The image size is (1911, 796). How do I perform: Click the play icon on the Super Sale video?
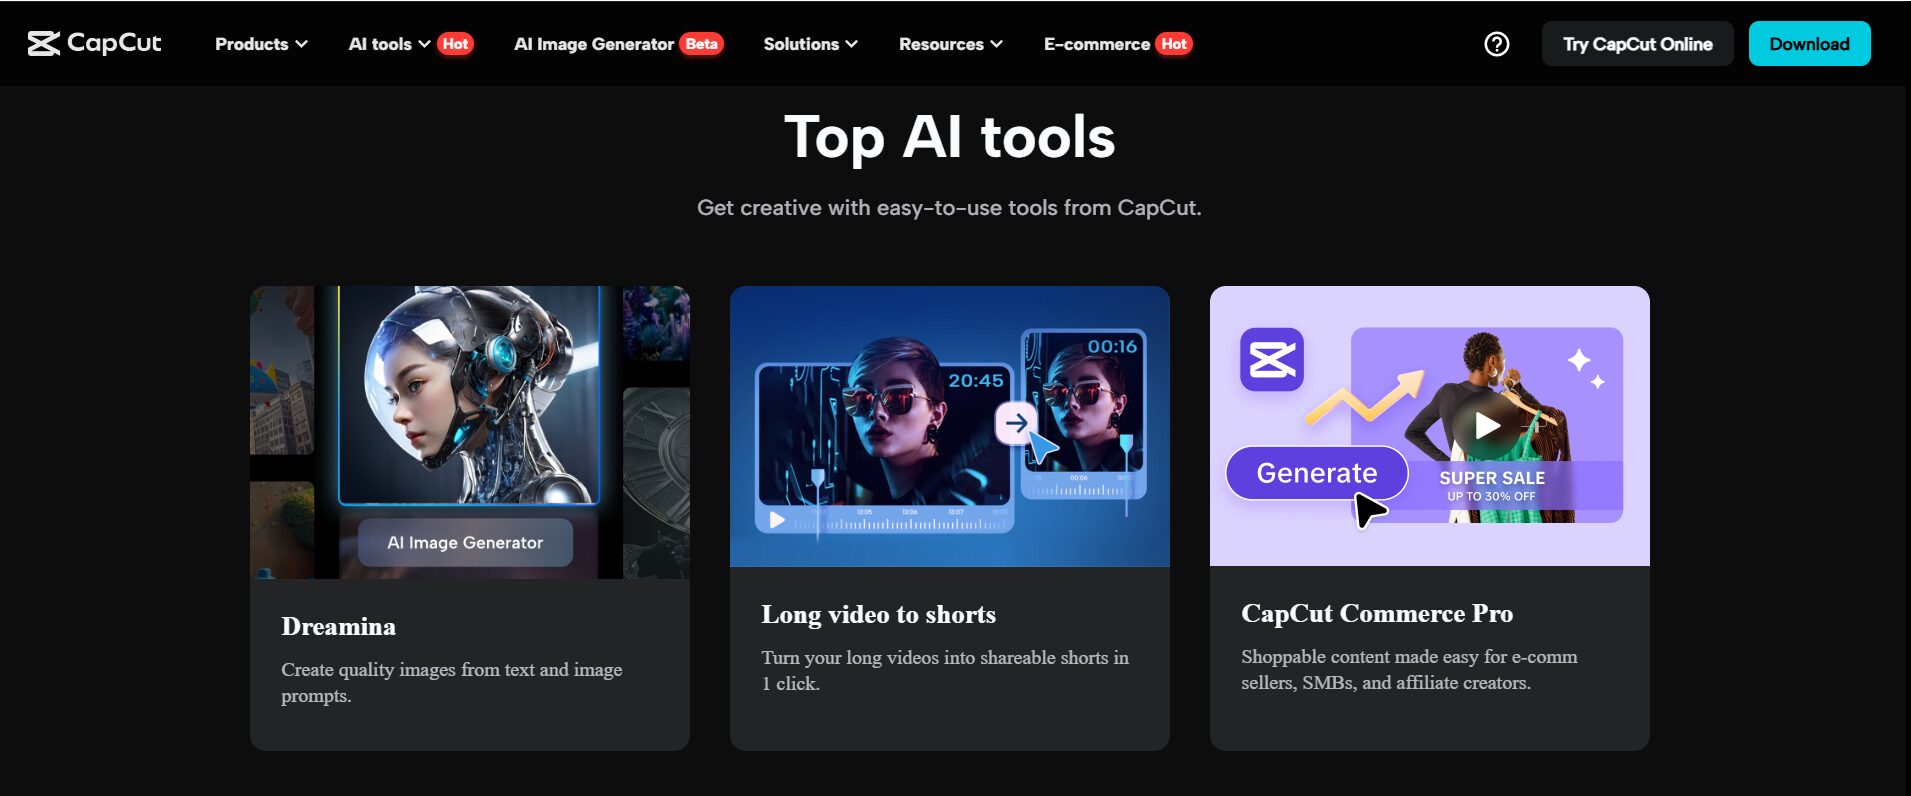[x=1487, y=425]
